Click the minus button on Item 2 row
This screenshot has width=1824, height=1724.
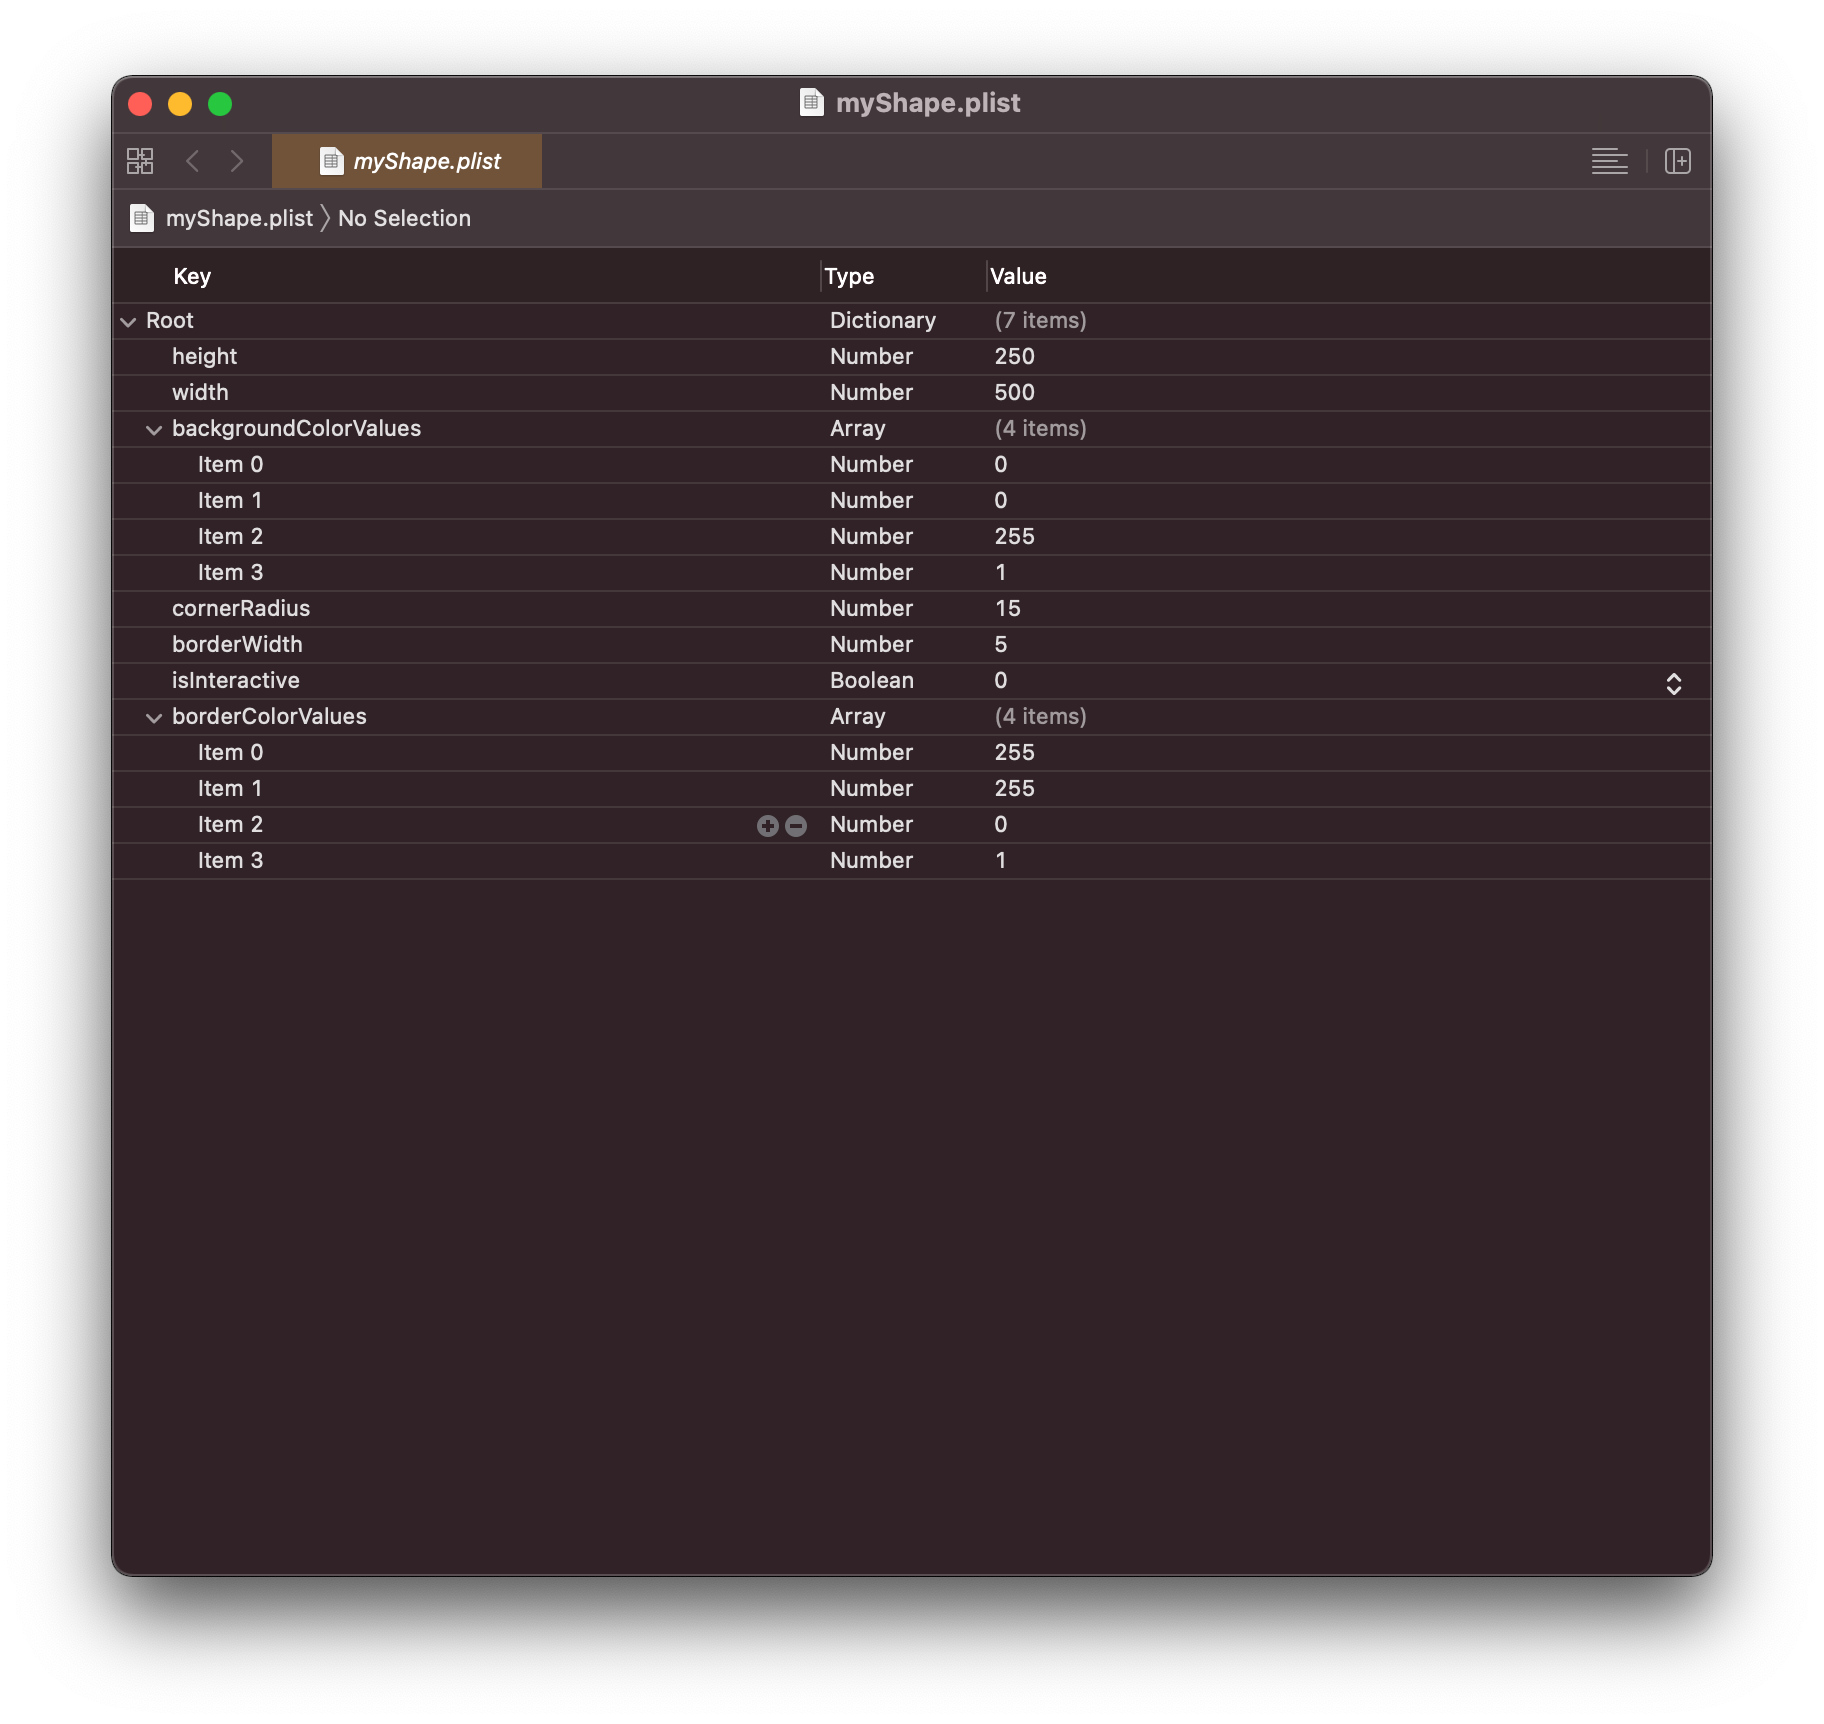[x=796, y=826]
